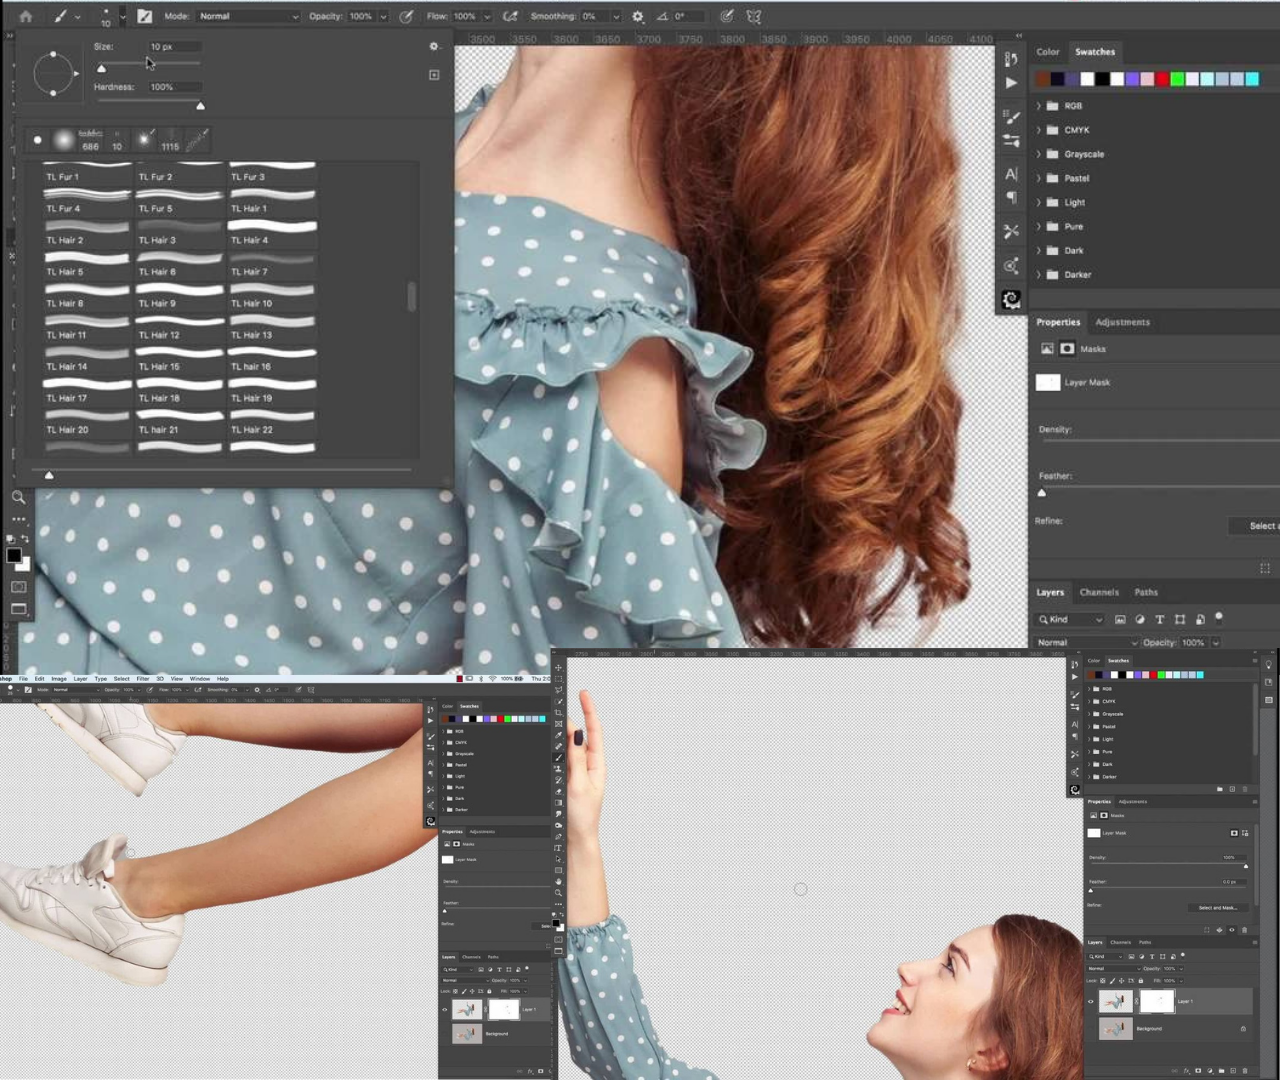Open symmetry butterfly options in top options bar
The height and width of the screenshot is (1080, 1280).
(x=754, y=16)
